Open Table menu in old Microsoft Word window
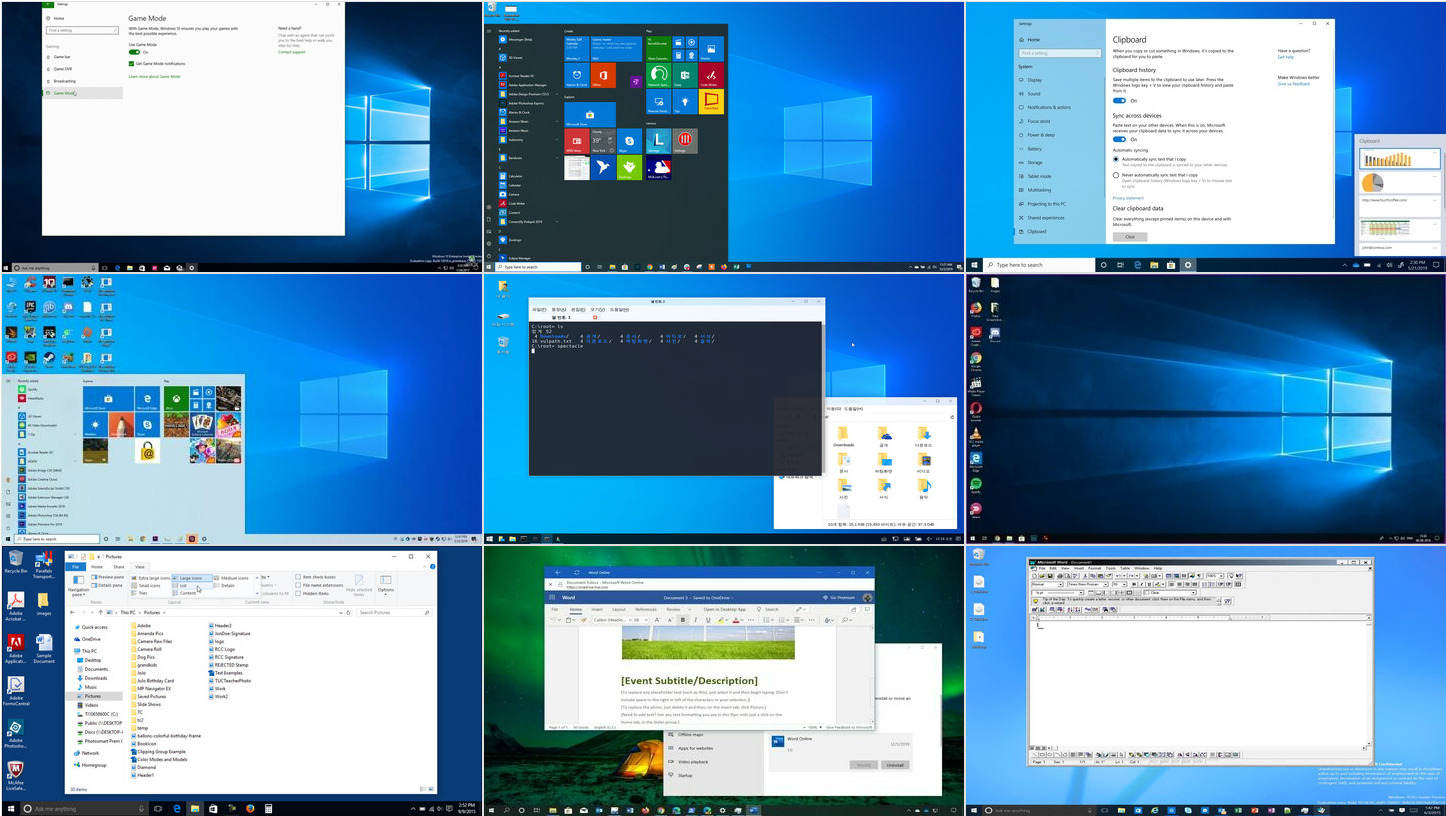 pos(1125,568)
